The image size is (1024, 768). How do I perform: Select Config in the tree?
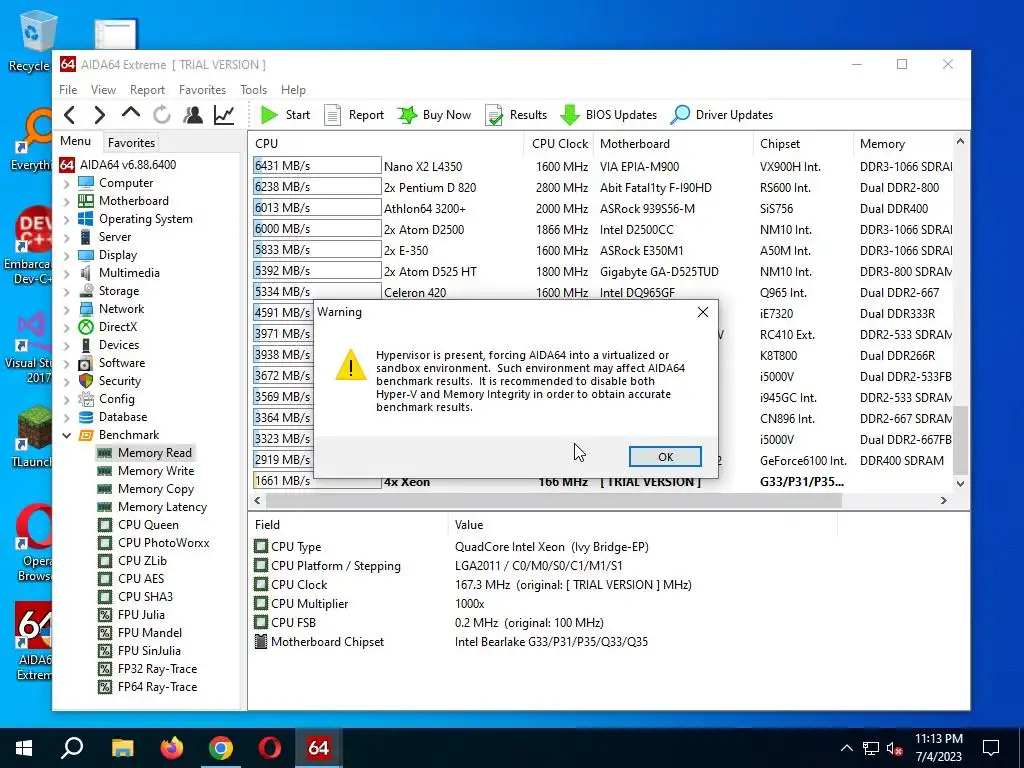pos(106,399)
